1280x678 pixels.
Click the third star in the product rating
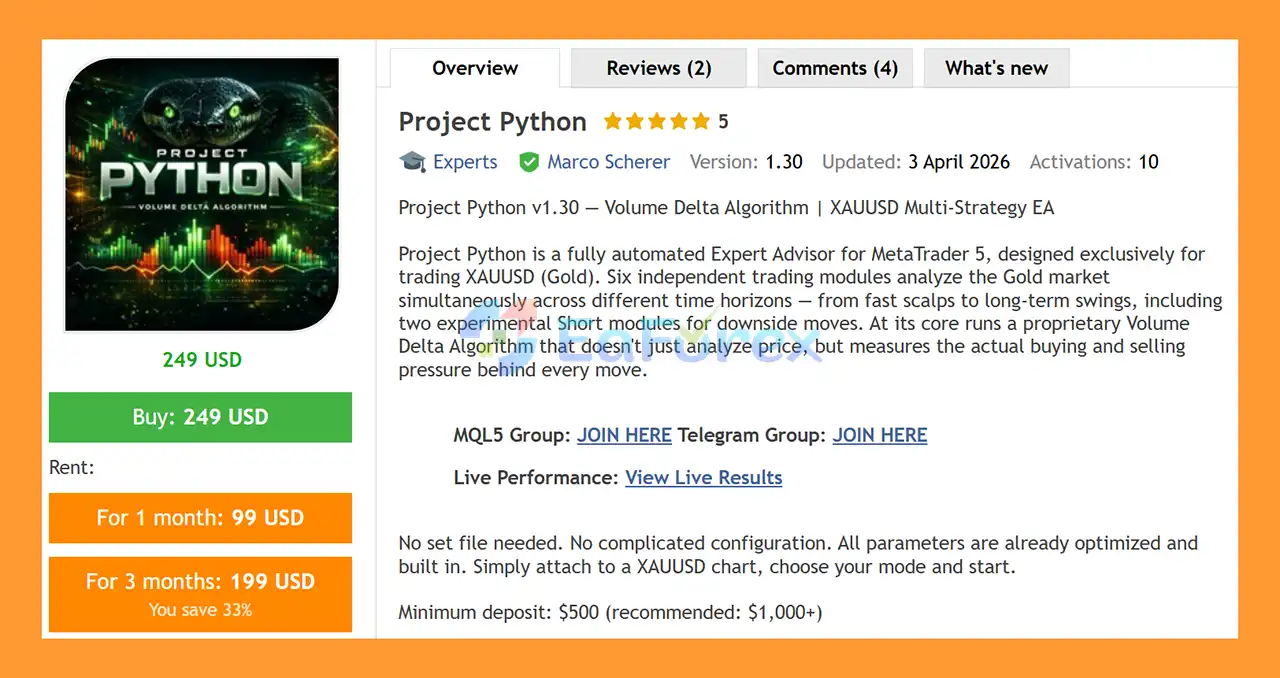click(655, 120)
